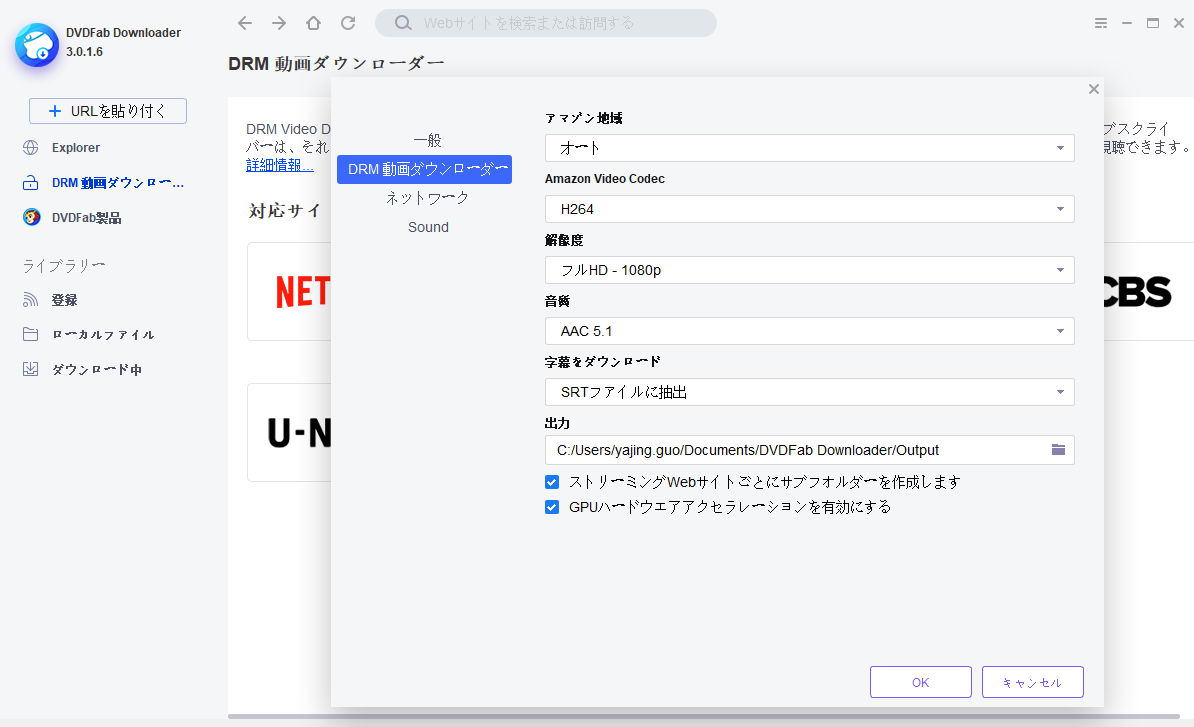Confirm settings with the OK button

click(921, 682)
